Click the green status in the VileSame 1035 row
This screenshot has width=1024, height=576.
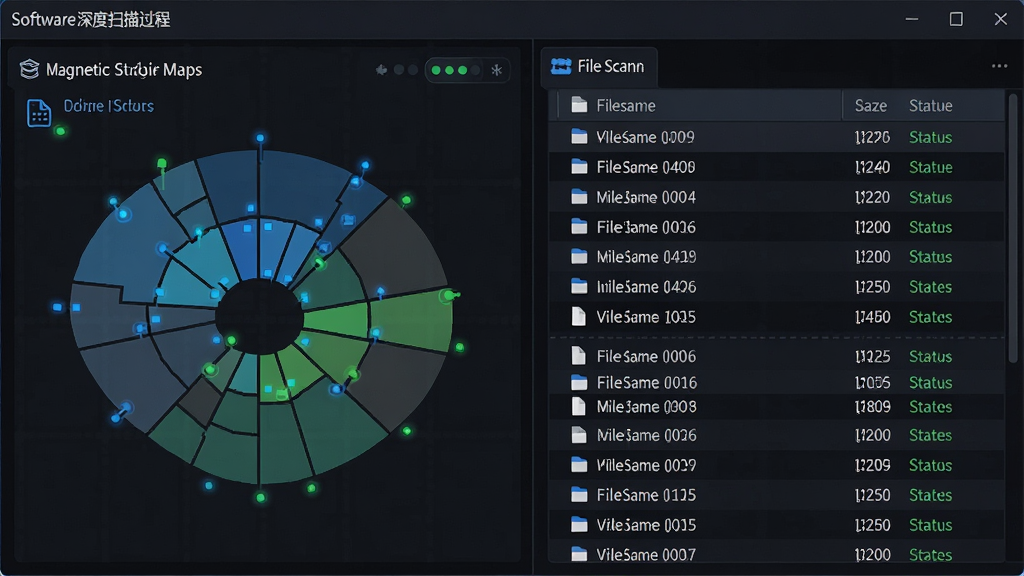pos(931,317)
